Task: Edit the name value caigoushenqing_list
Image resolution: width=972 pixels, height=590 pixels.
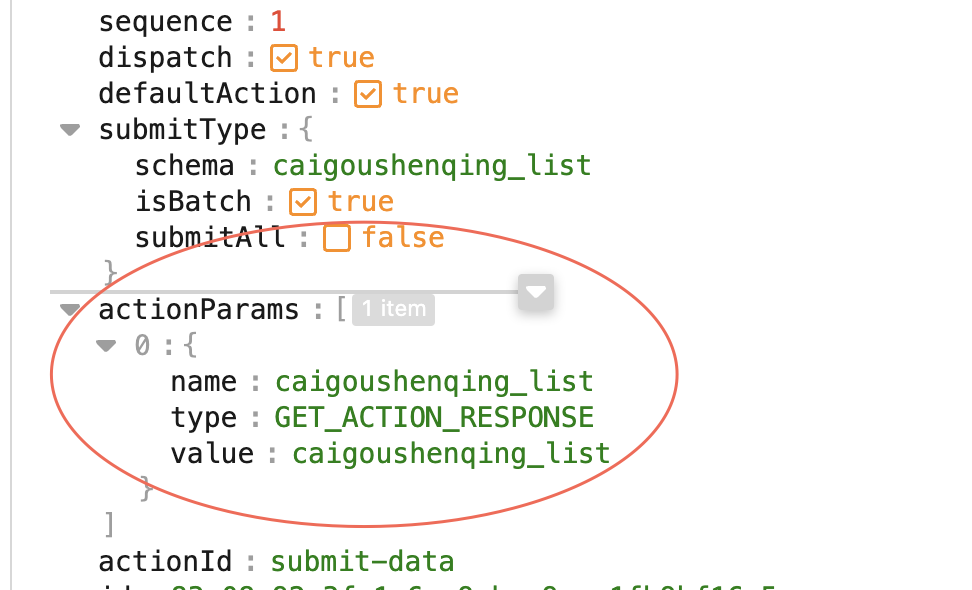Action: pos(435,382)
